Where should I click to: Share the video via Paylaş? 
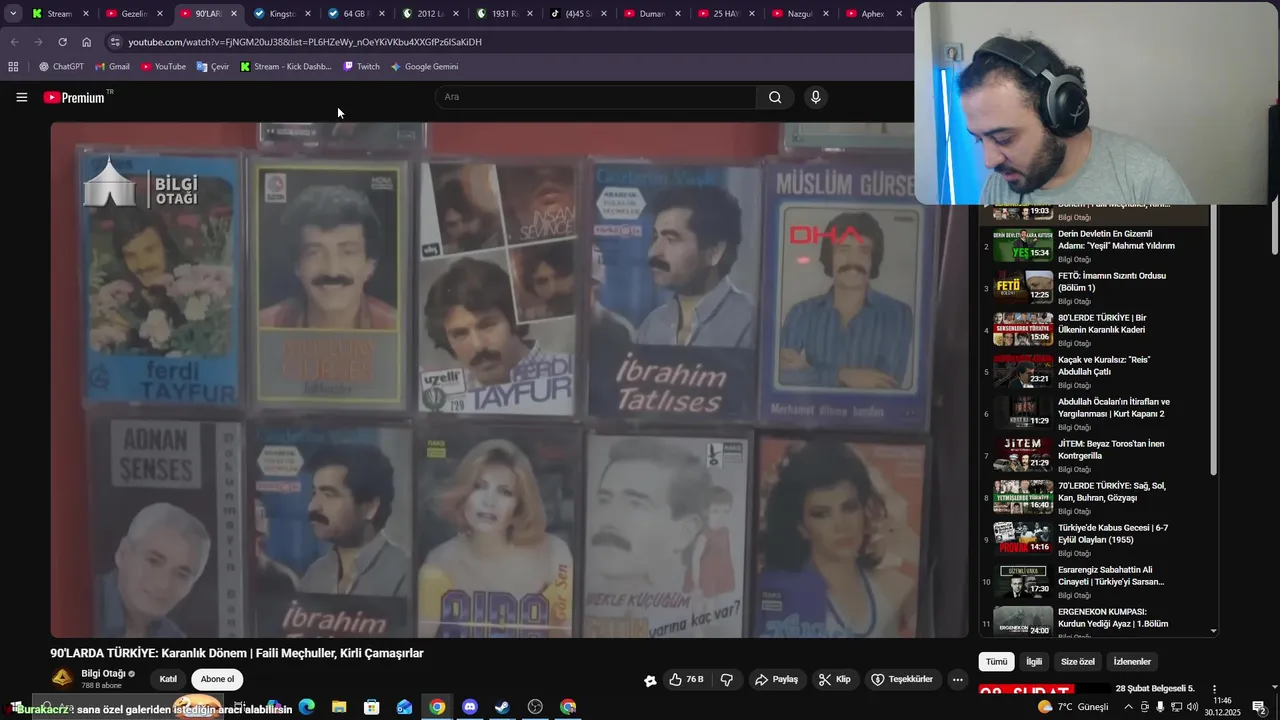click(x=776, y=679)
